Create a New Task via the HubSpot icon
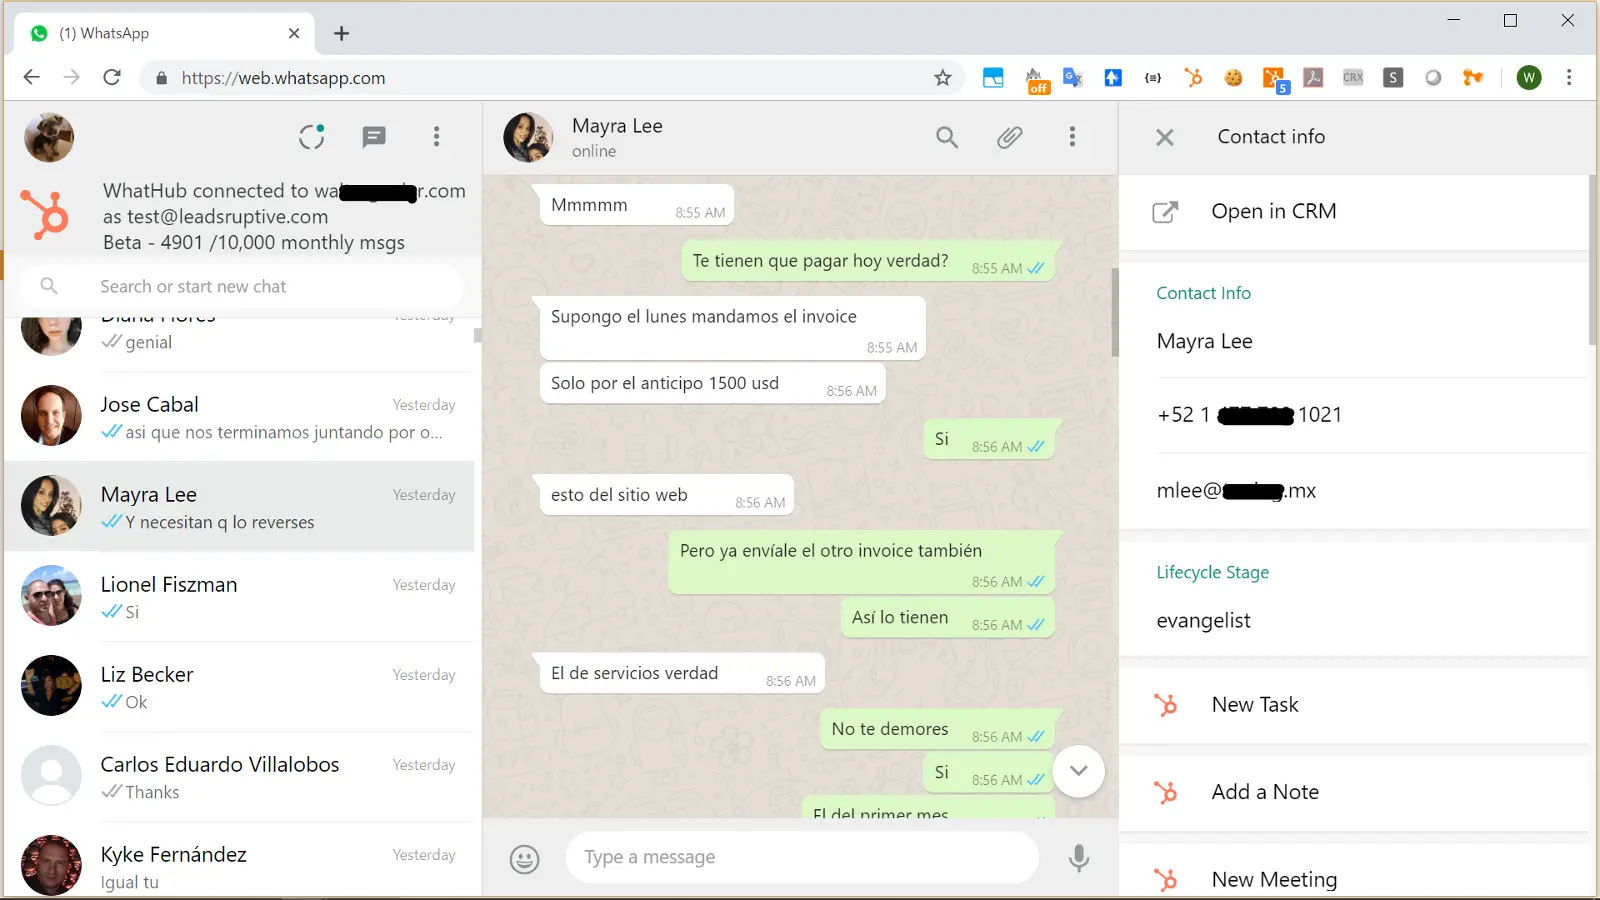1600x900 pixels. 1255,705
